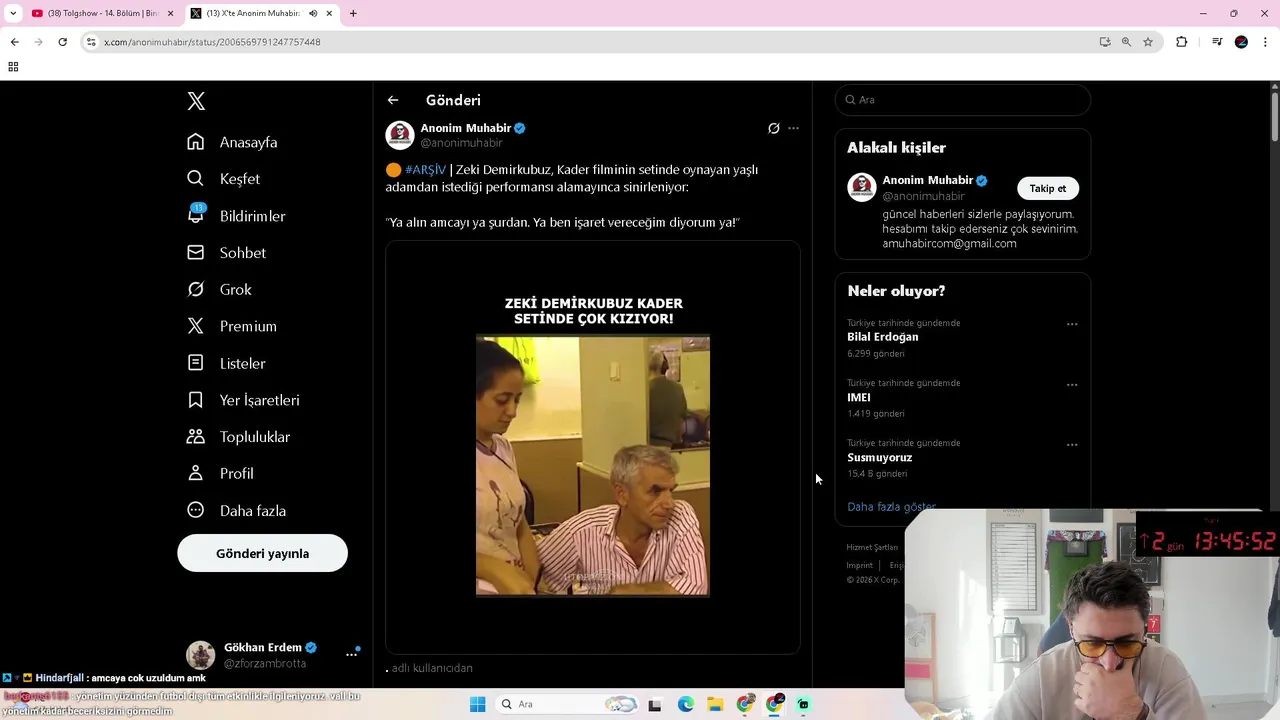Open browser extensions menu
1280x720 pixels.
1182,42
